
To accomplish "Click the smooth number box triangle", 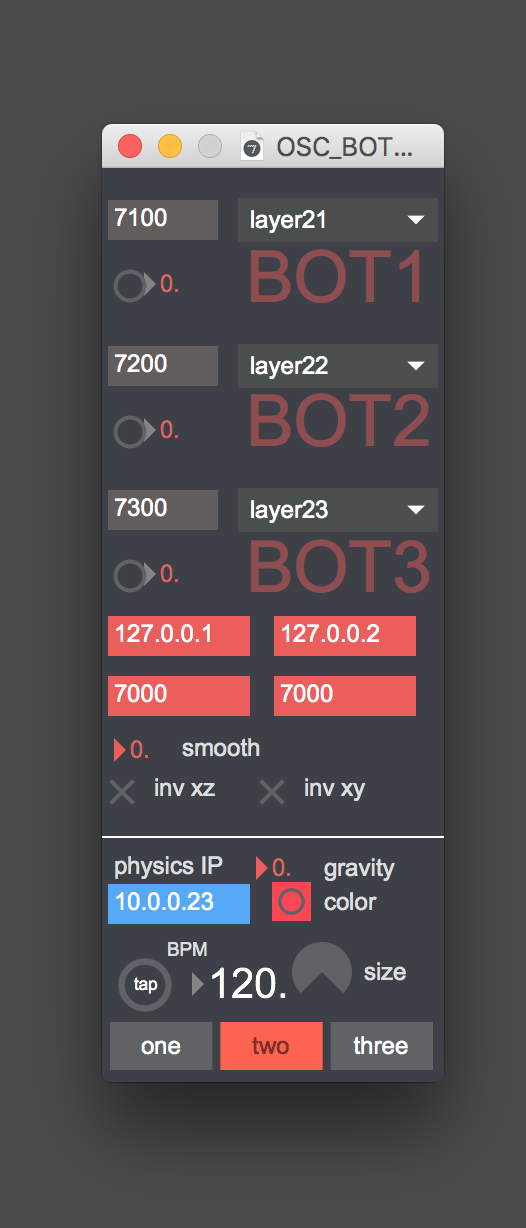I will (x=120, y=749).
